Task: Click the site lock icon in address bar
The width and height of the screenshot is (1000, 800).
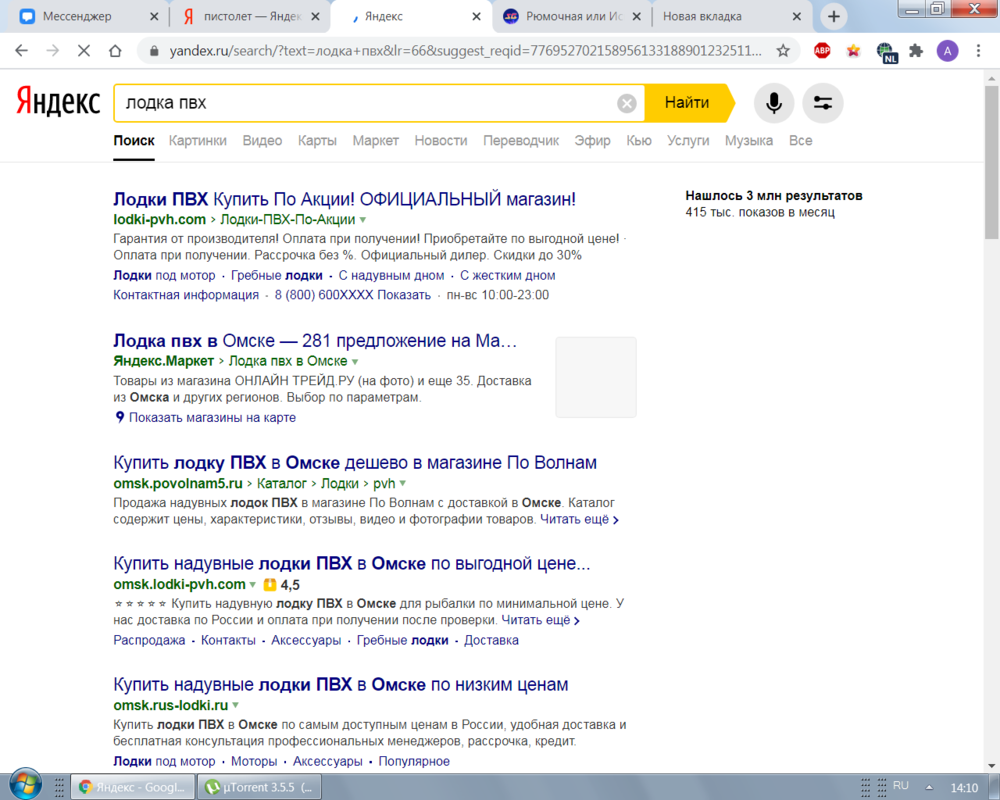Action: [x=154, y=51]
